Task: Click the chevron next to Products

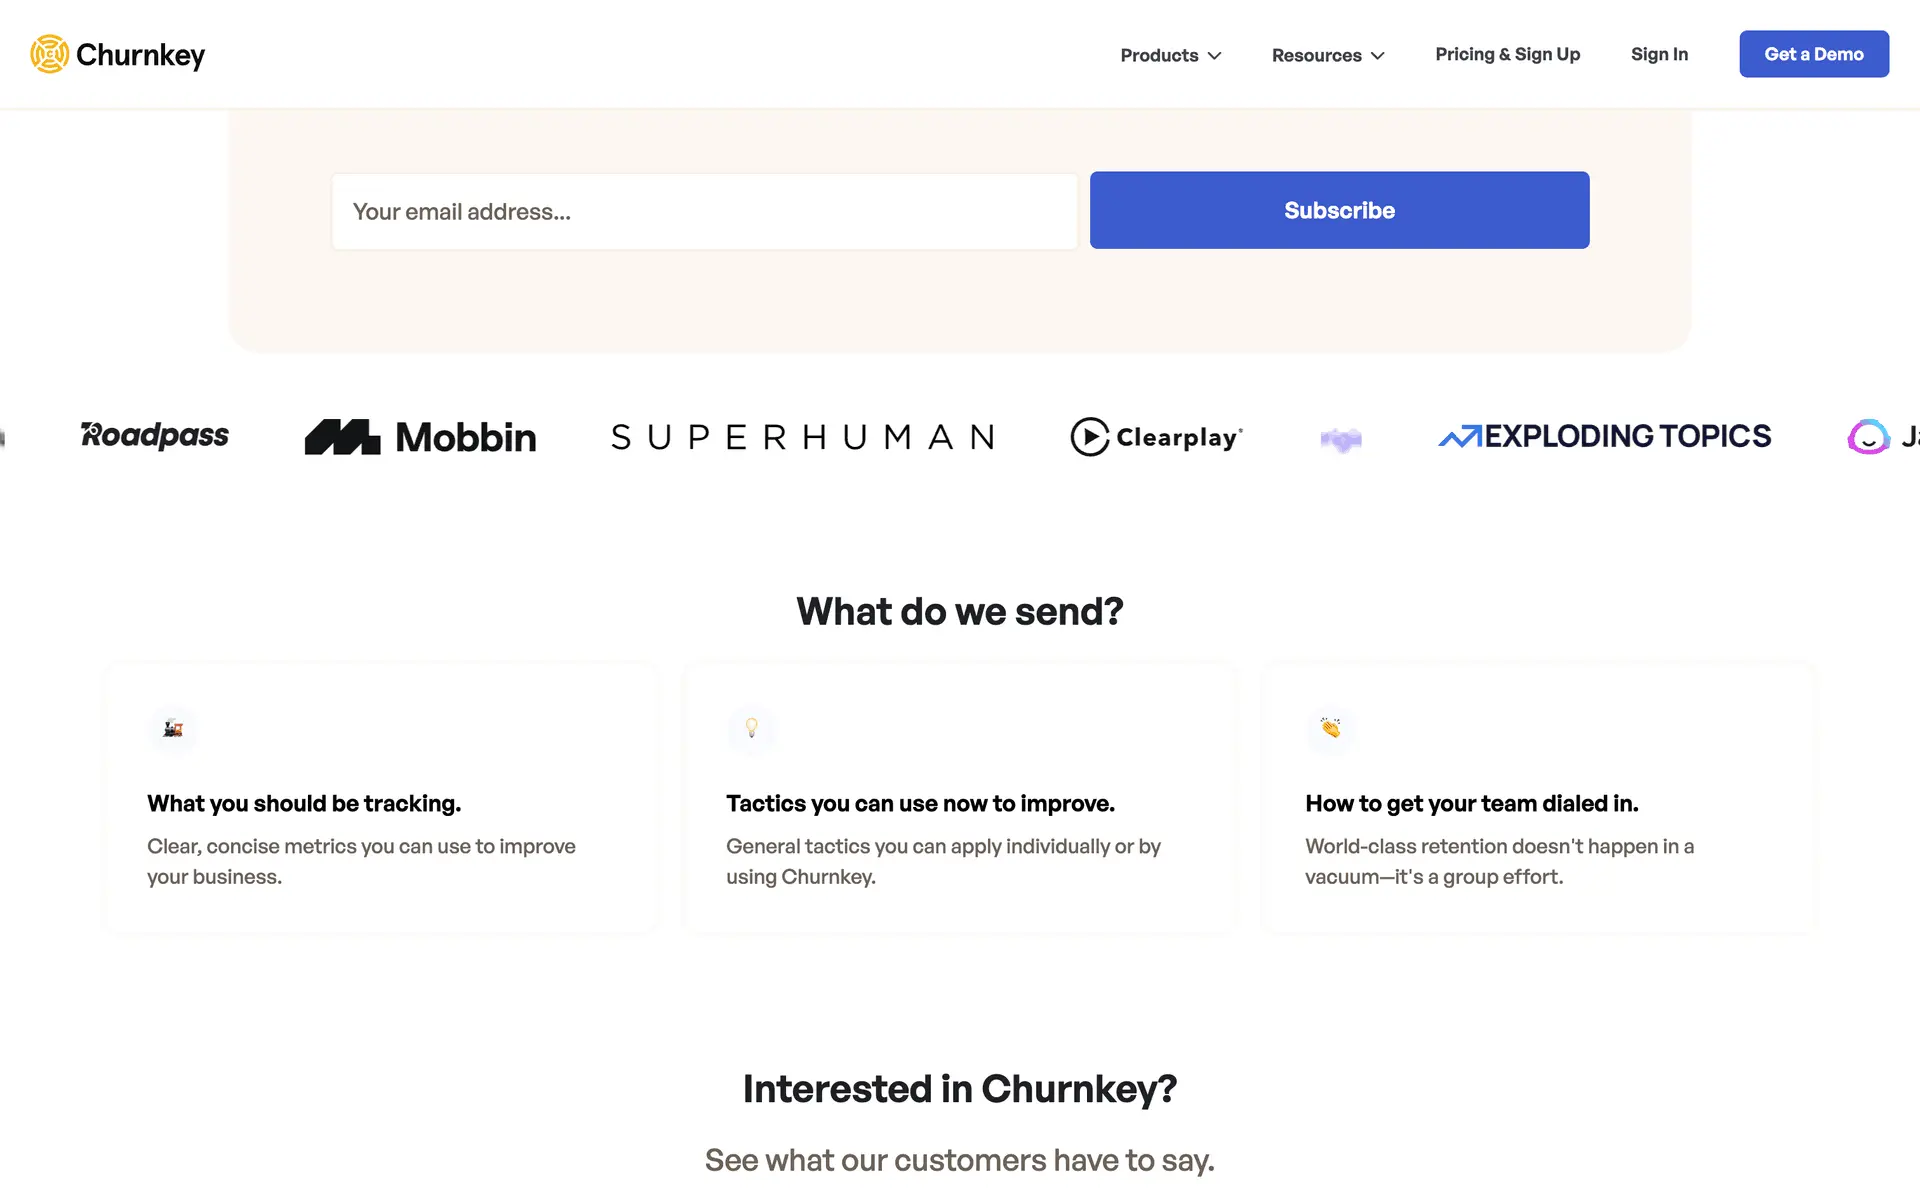Action: pyautogui.click(x=1215, y=56)
